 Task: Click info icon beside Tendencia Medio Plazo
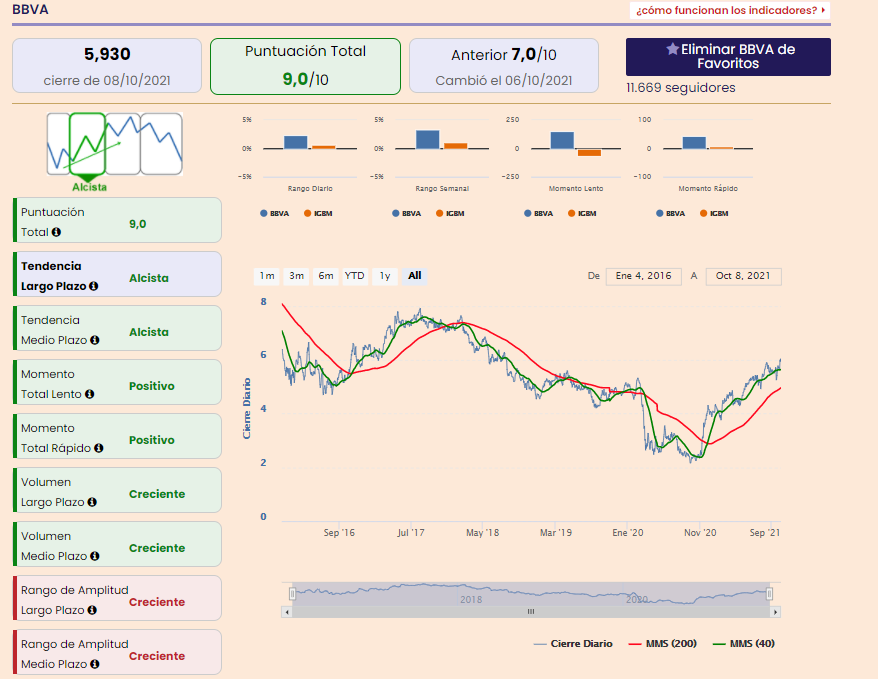(x=95, y=340)
